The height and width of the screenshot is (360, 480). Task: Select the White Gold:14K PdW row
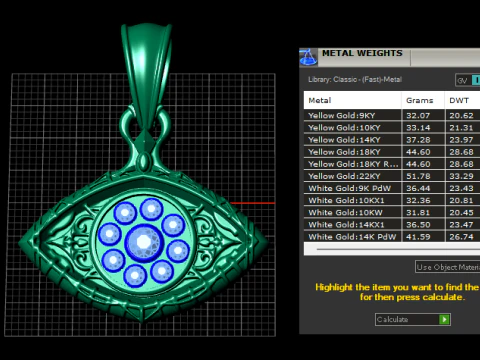click(x=392, y=237)
